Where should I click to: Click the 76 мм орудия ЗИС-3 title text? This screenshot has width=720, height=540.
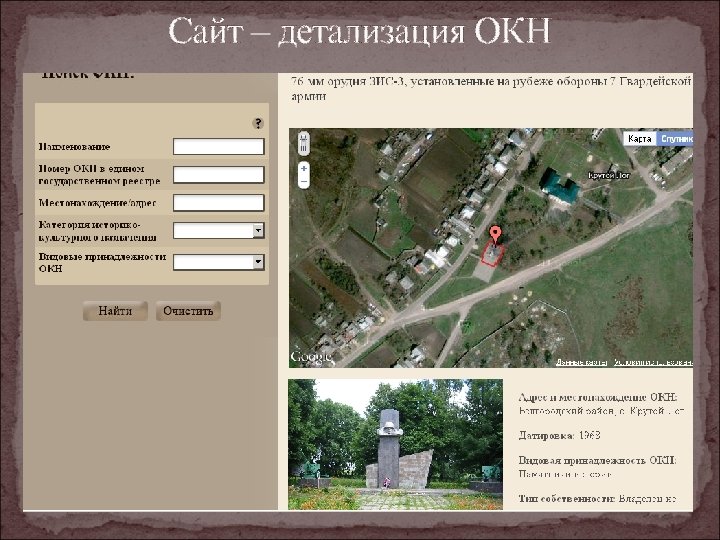click(x=491, y=89)
